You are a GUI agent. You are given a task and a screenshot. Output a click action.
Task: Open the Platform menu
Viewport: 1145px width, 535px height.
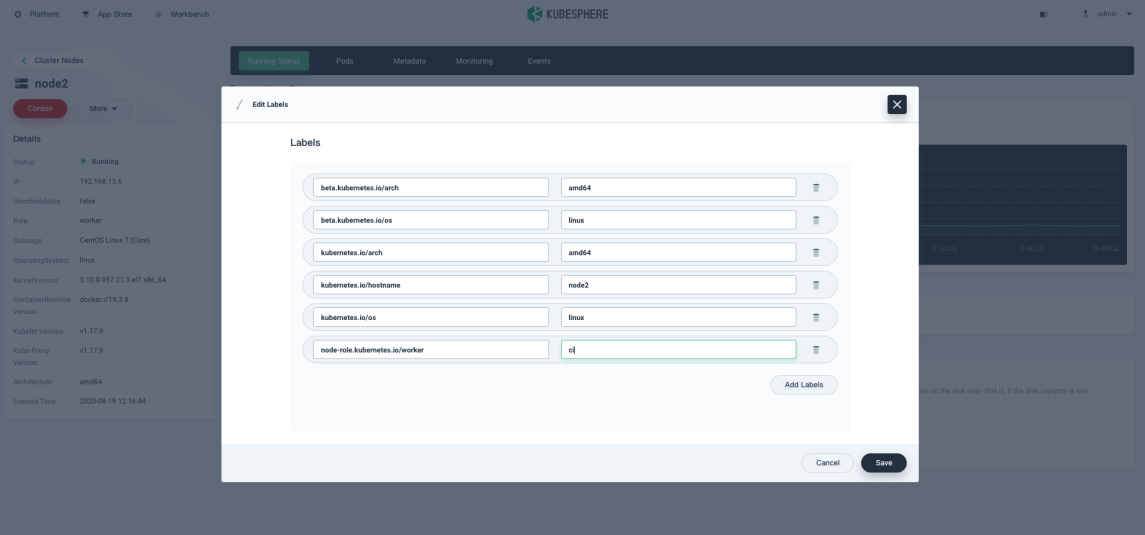(x=37, y=14)
